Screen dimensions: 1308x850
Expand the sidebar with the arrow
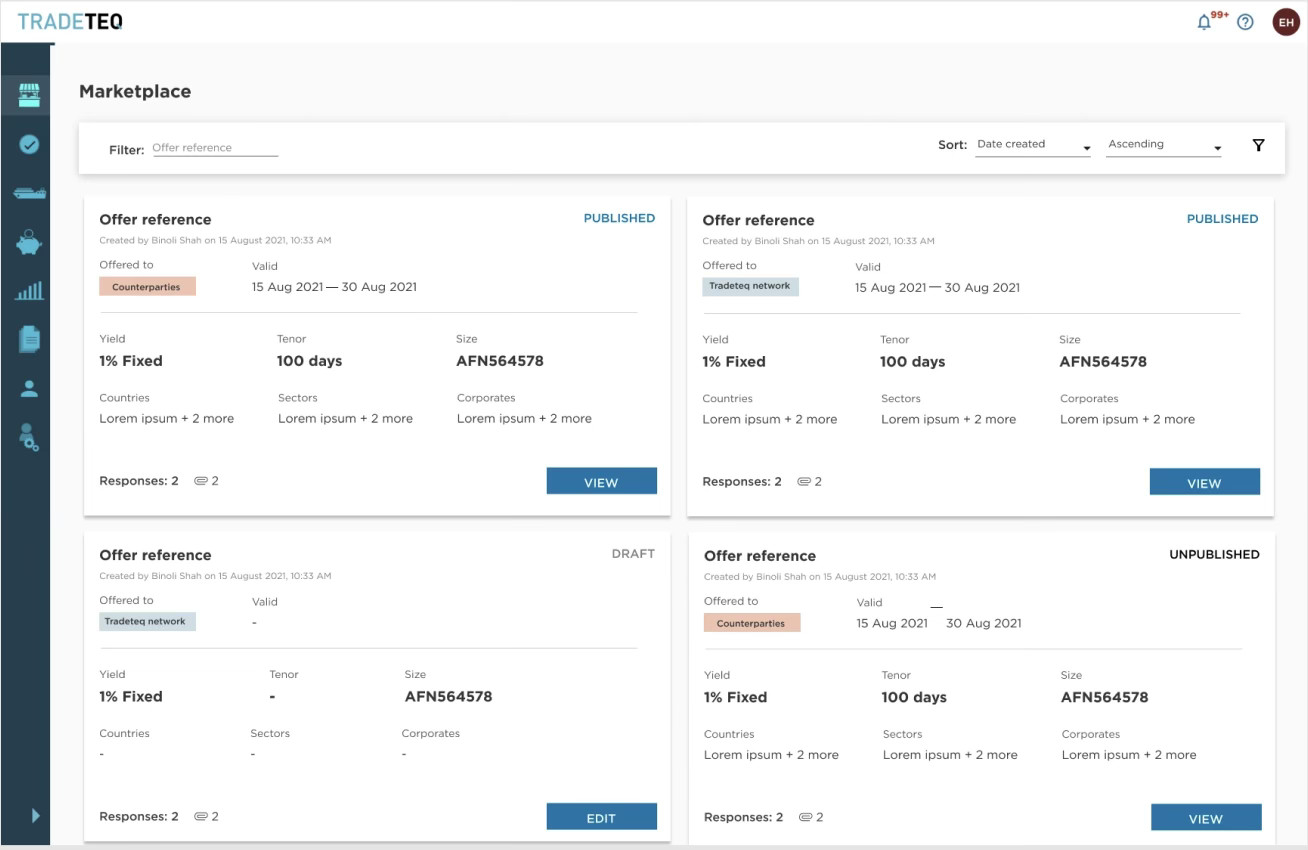coord(35,815)
